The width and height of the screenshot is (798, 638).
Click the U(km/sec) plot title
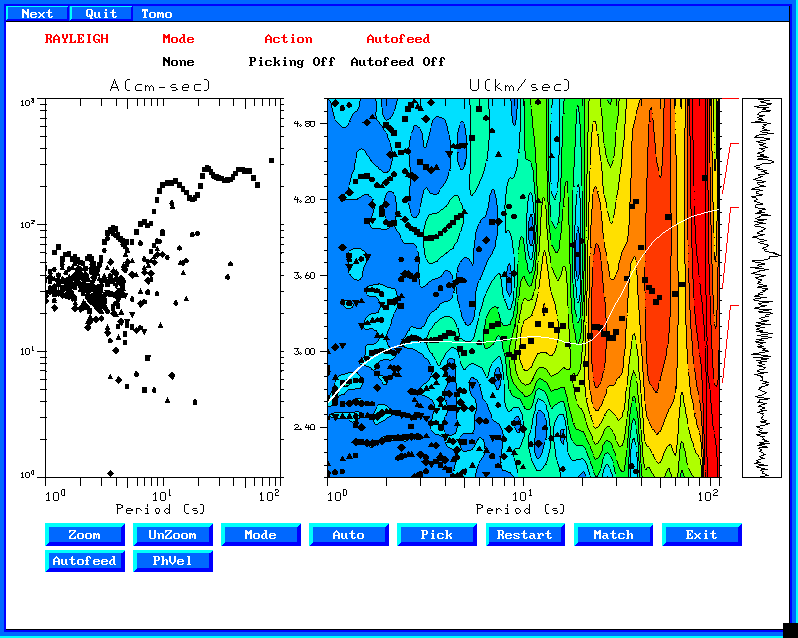520,85
